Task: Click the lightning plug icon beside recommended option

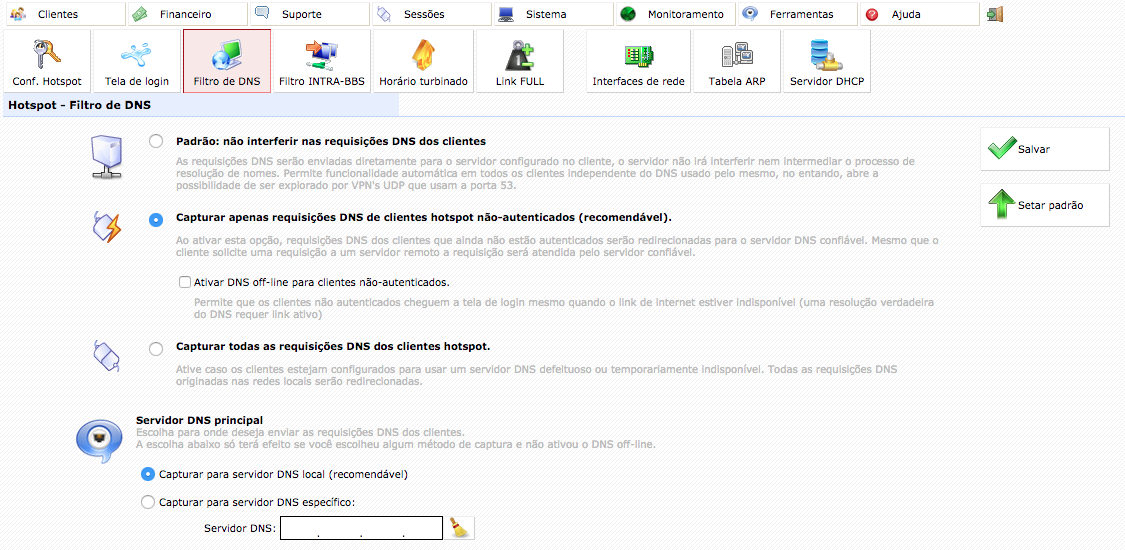Action: coord(107,227)
